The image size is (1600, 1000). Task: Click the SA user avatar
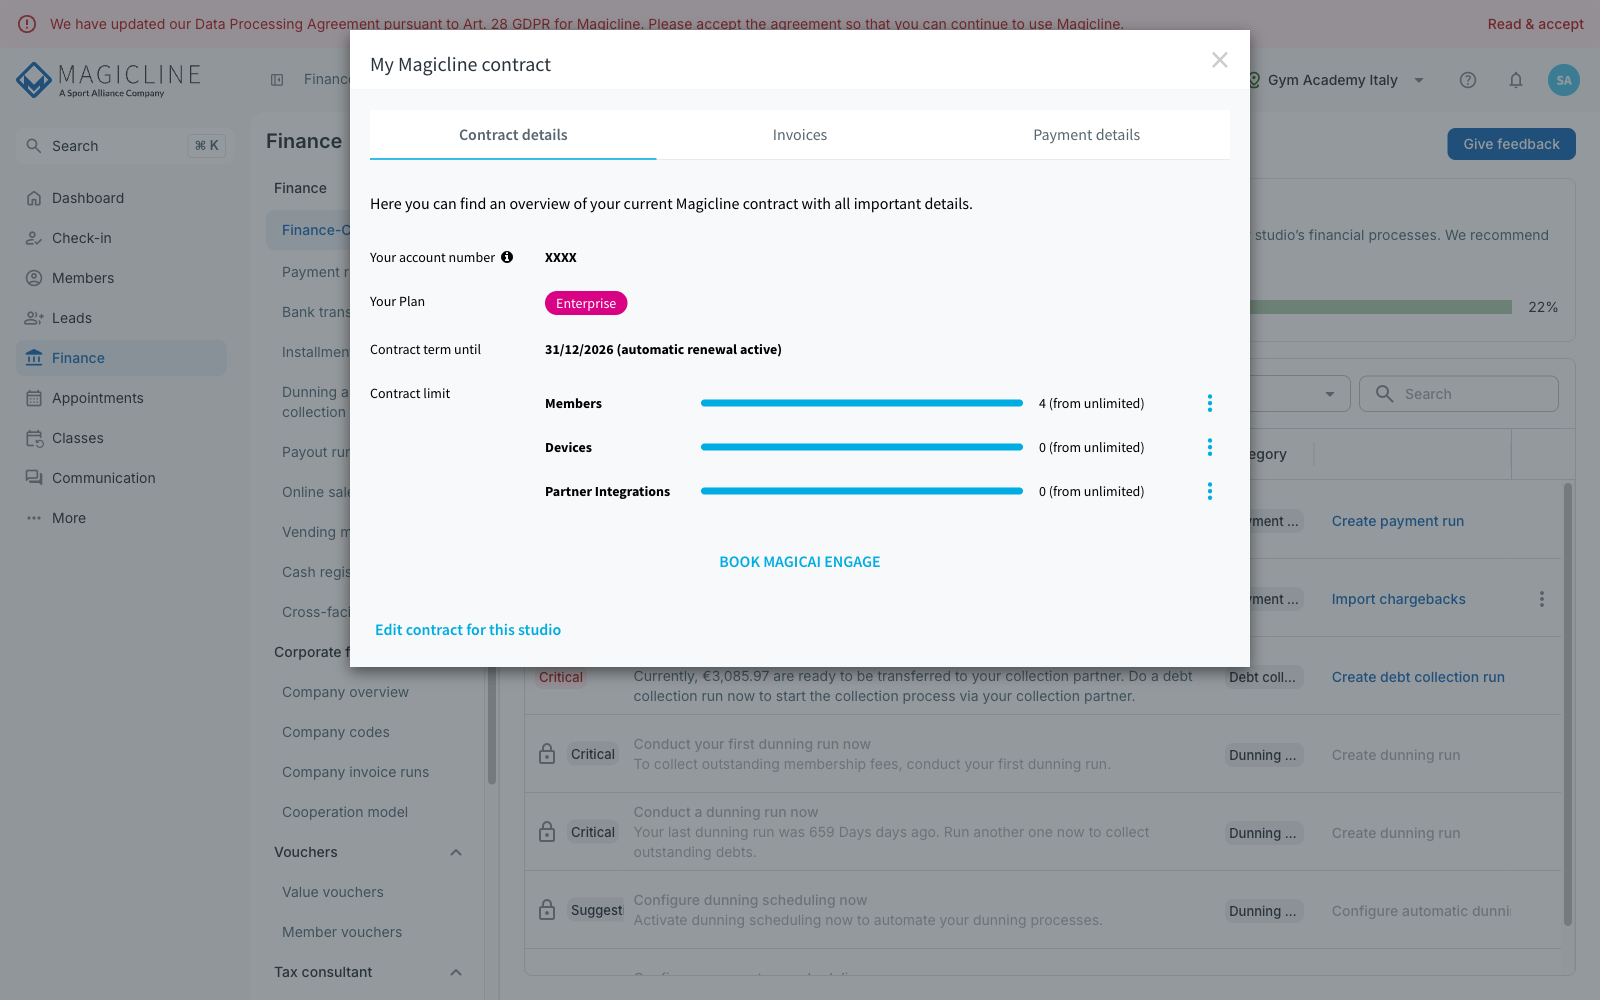point(1564,80)
